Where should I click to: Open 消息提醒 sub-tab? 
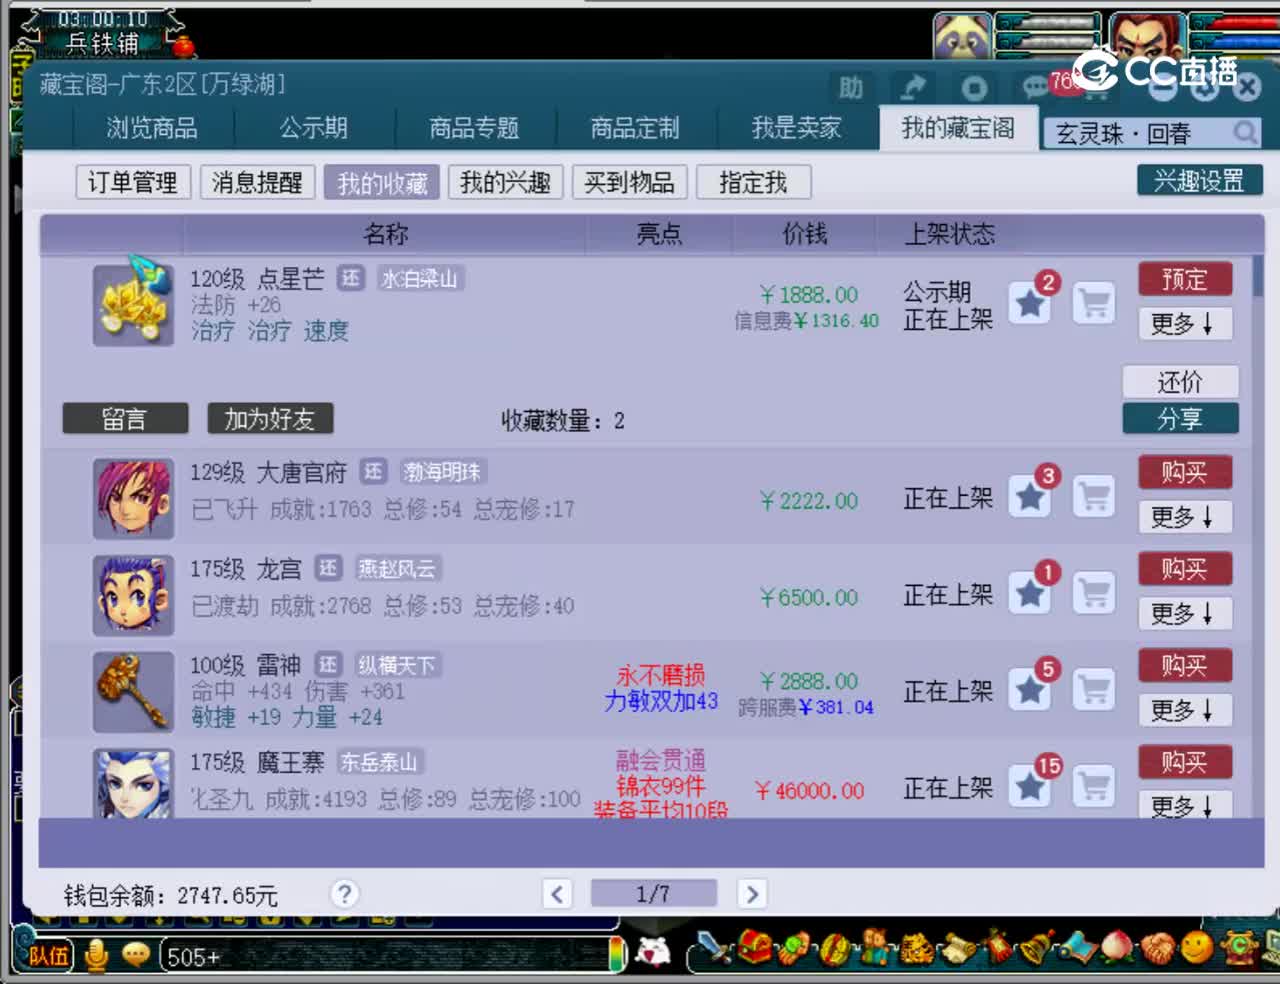coord(257,182)
